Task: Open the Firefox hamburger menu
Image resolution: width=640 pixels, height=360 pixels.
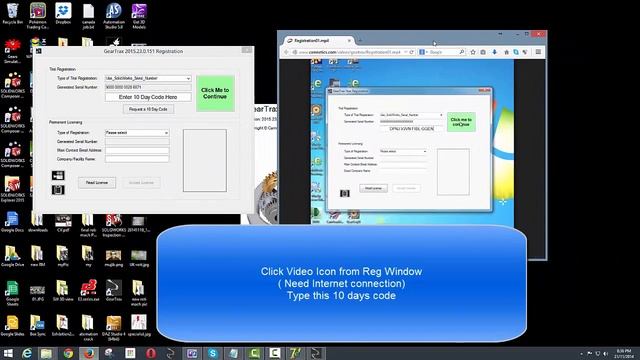Action: (538, 52)
